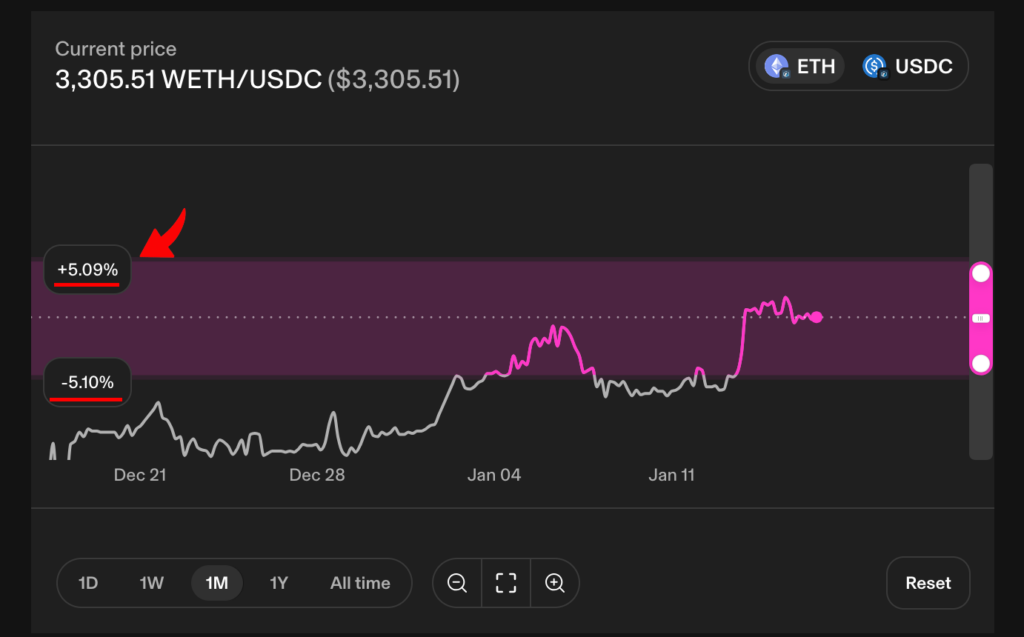Click the middle grip of range slider
The height and width of the screenshot is (637, 1024).
pos(981,318)
